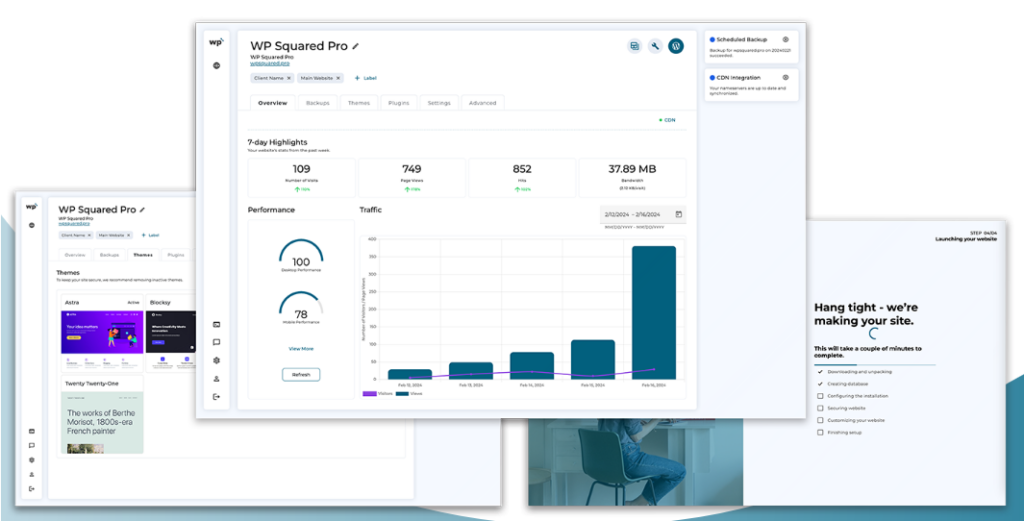Expand View More under Performance

click(x=301, y=349)
